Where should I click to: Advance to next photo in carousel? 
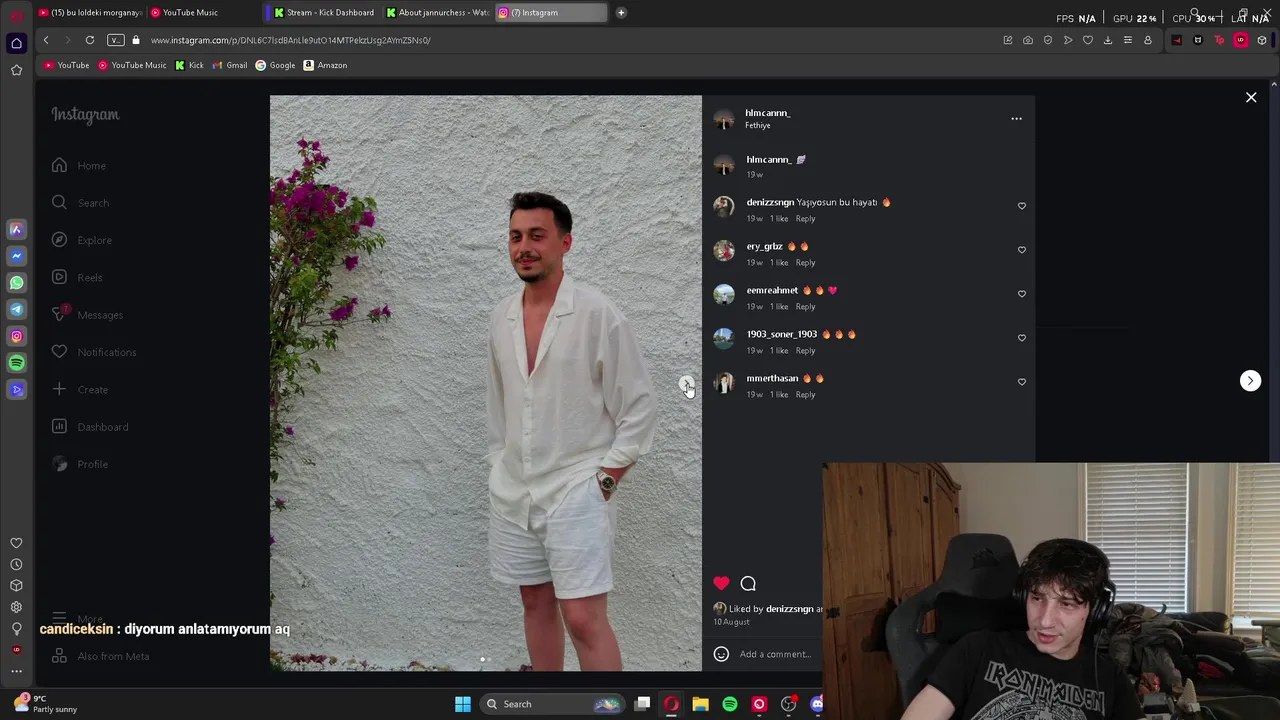coord(686,383)
